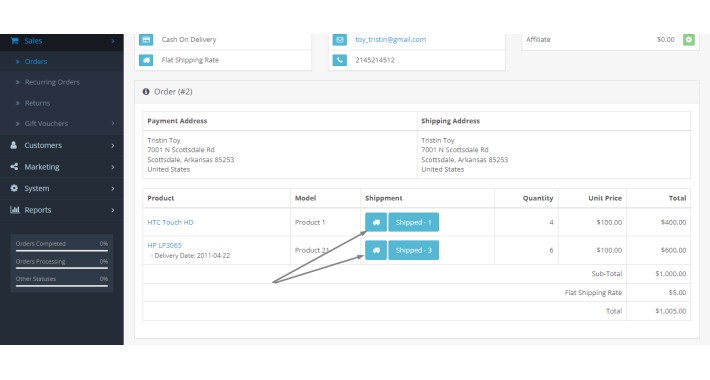The height and width of the screenshot is (380, 710).
Task: Open the HTC Touch HD product link
Action: 170,222
